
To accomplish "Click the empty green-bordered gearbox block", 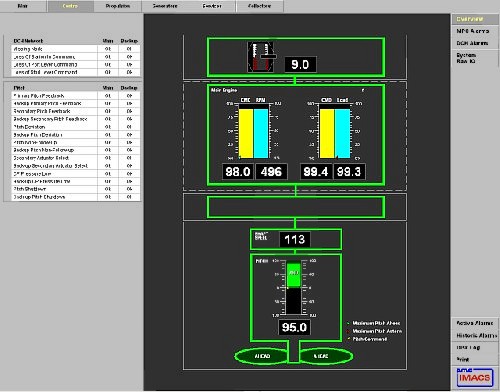I will 296,207.
